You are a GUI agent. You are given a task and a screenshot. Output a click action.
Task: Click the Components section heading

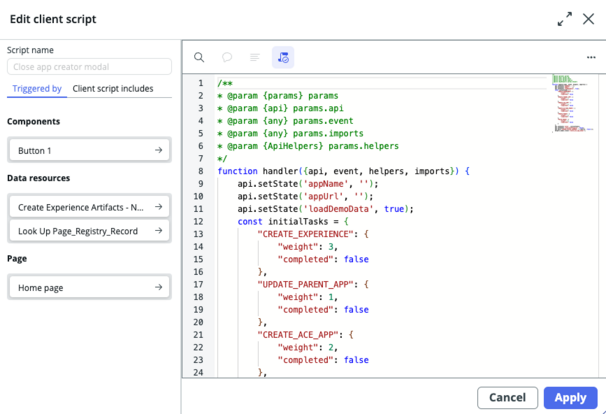point(34,121)
